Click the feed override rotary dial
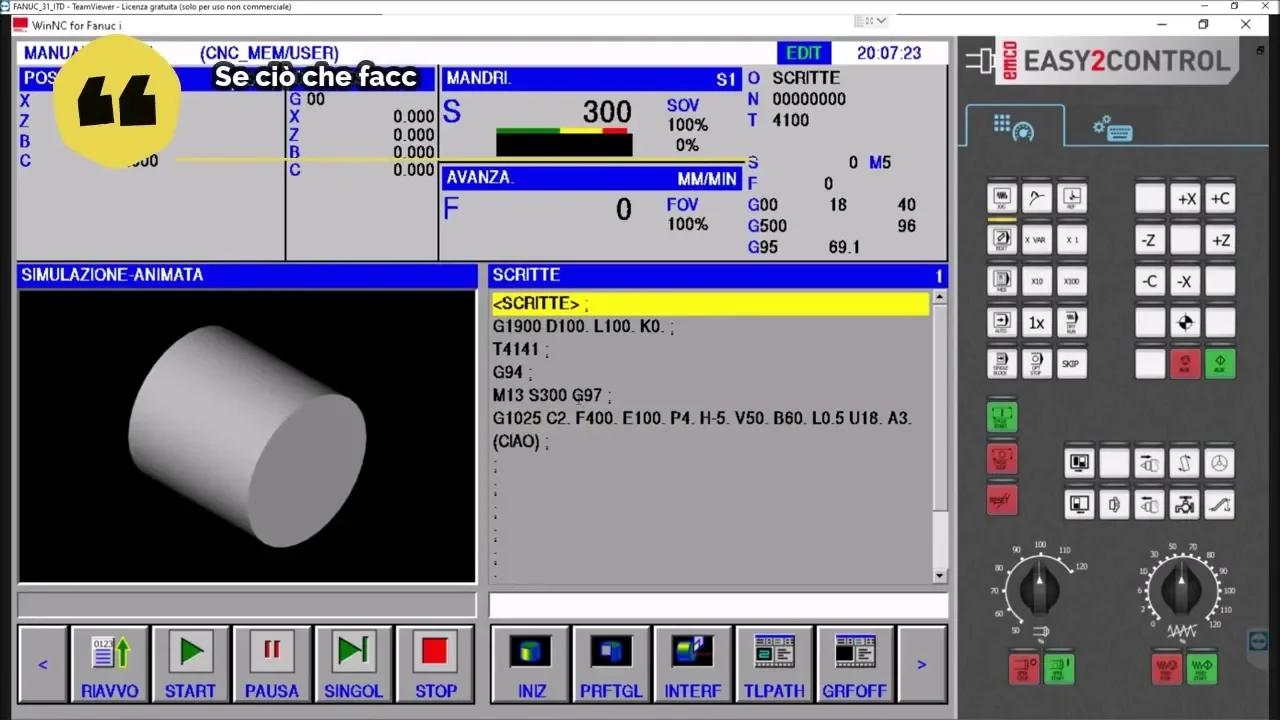Image resolution: width=1280 pixels, height=720 pixels. pos(1183,589)
